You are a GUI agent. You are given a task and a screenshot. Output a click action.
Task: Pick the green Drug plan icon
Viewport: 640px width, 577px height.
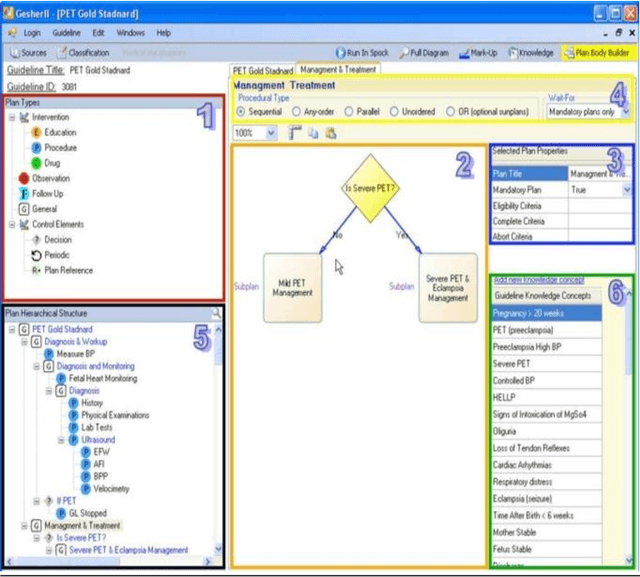(36, 163)
